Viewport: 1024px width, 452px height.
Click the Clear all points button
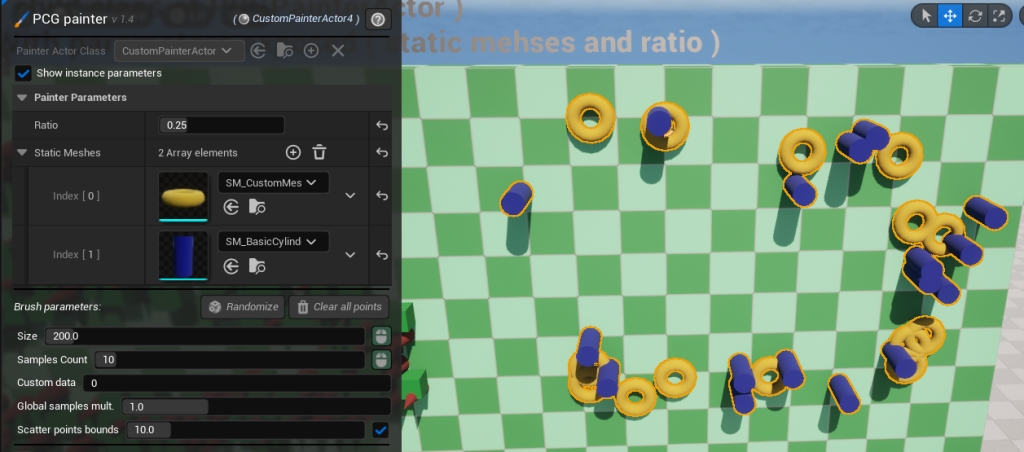[339, 307]
